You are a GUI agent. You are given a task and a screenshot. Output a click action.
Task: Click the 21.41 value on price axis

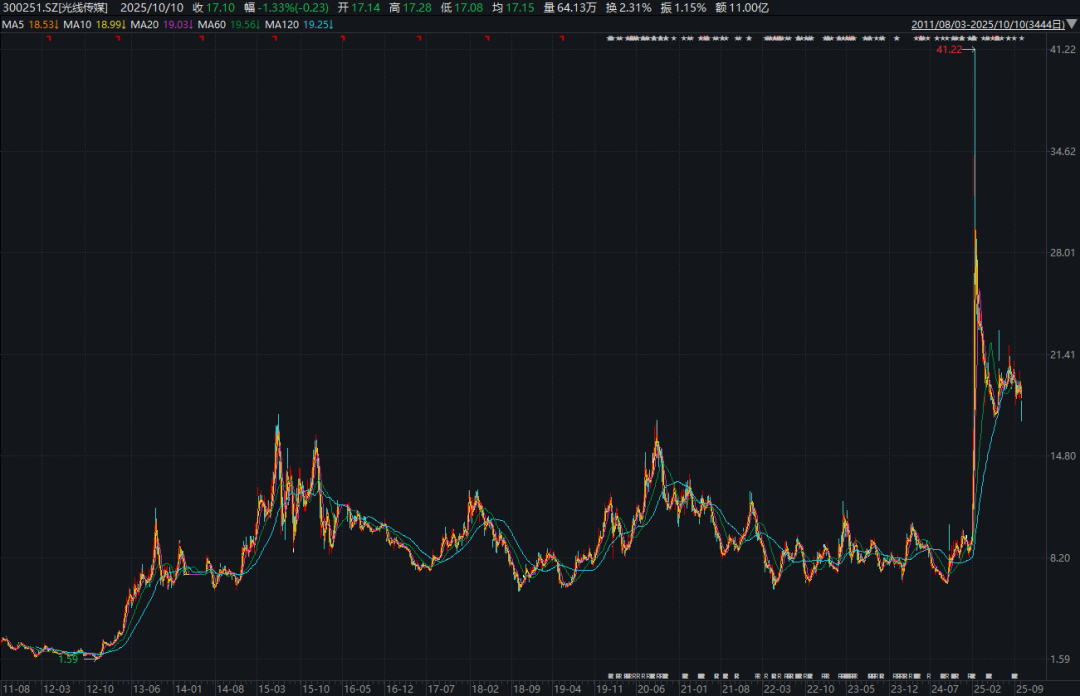pyautogui.click(x=1062, y=355)
